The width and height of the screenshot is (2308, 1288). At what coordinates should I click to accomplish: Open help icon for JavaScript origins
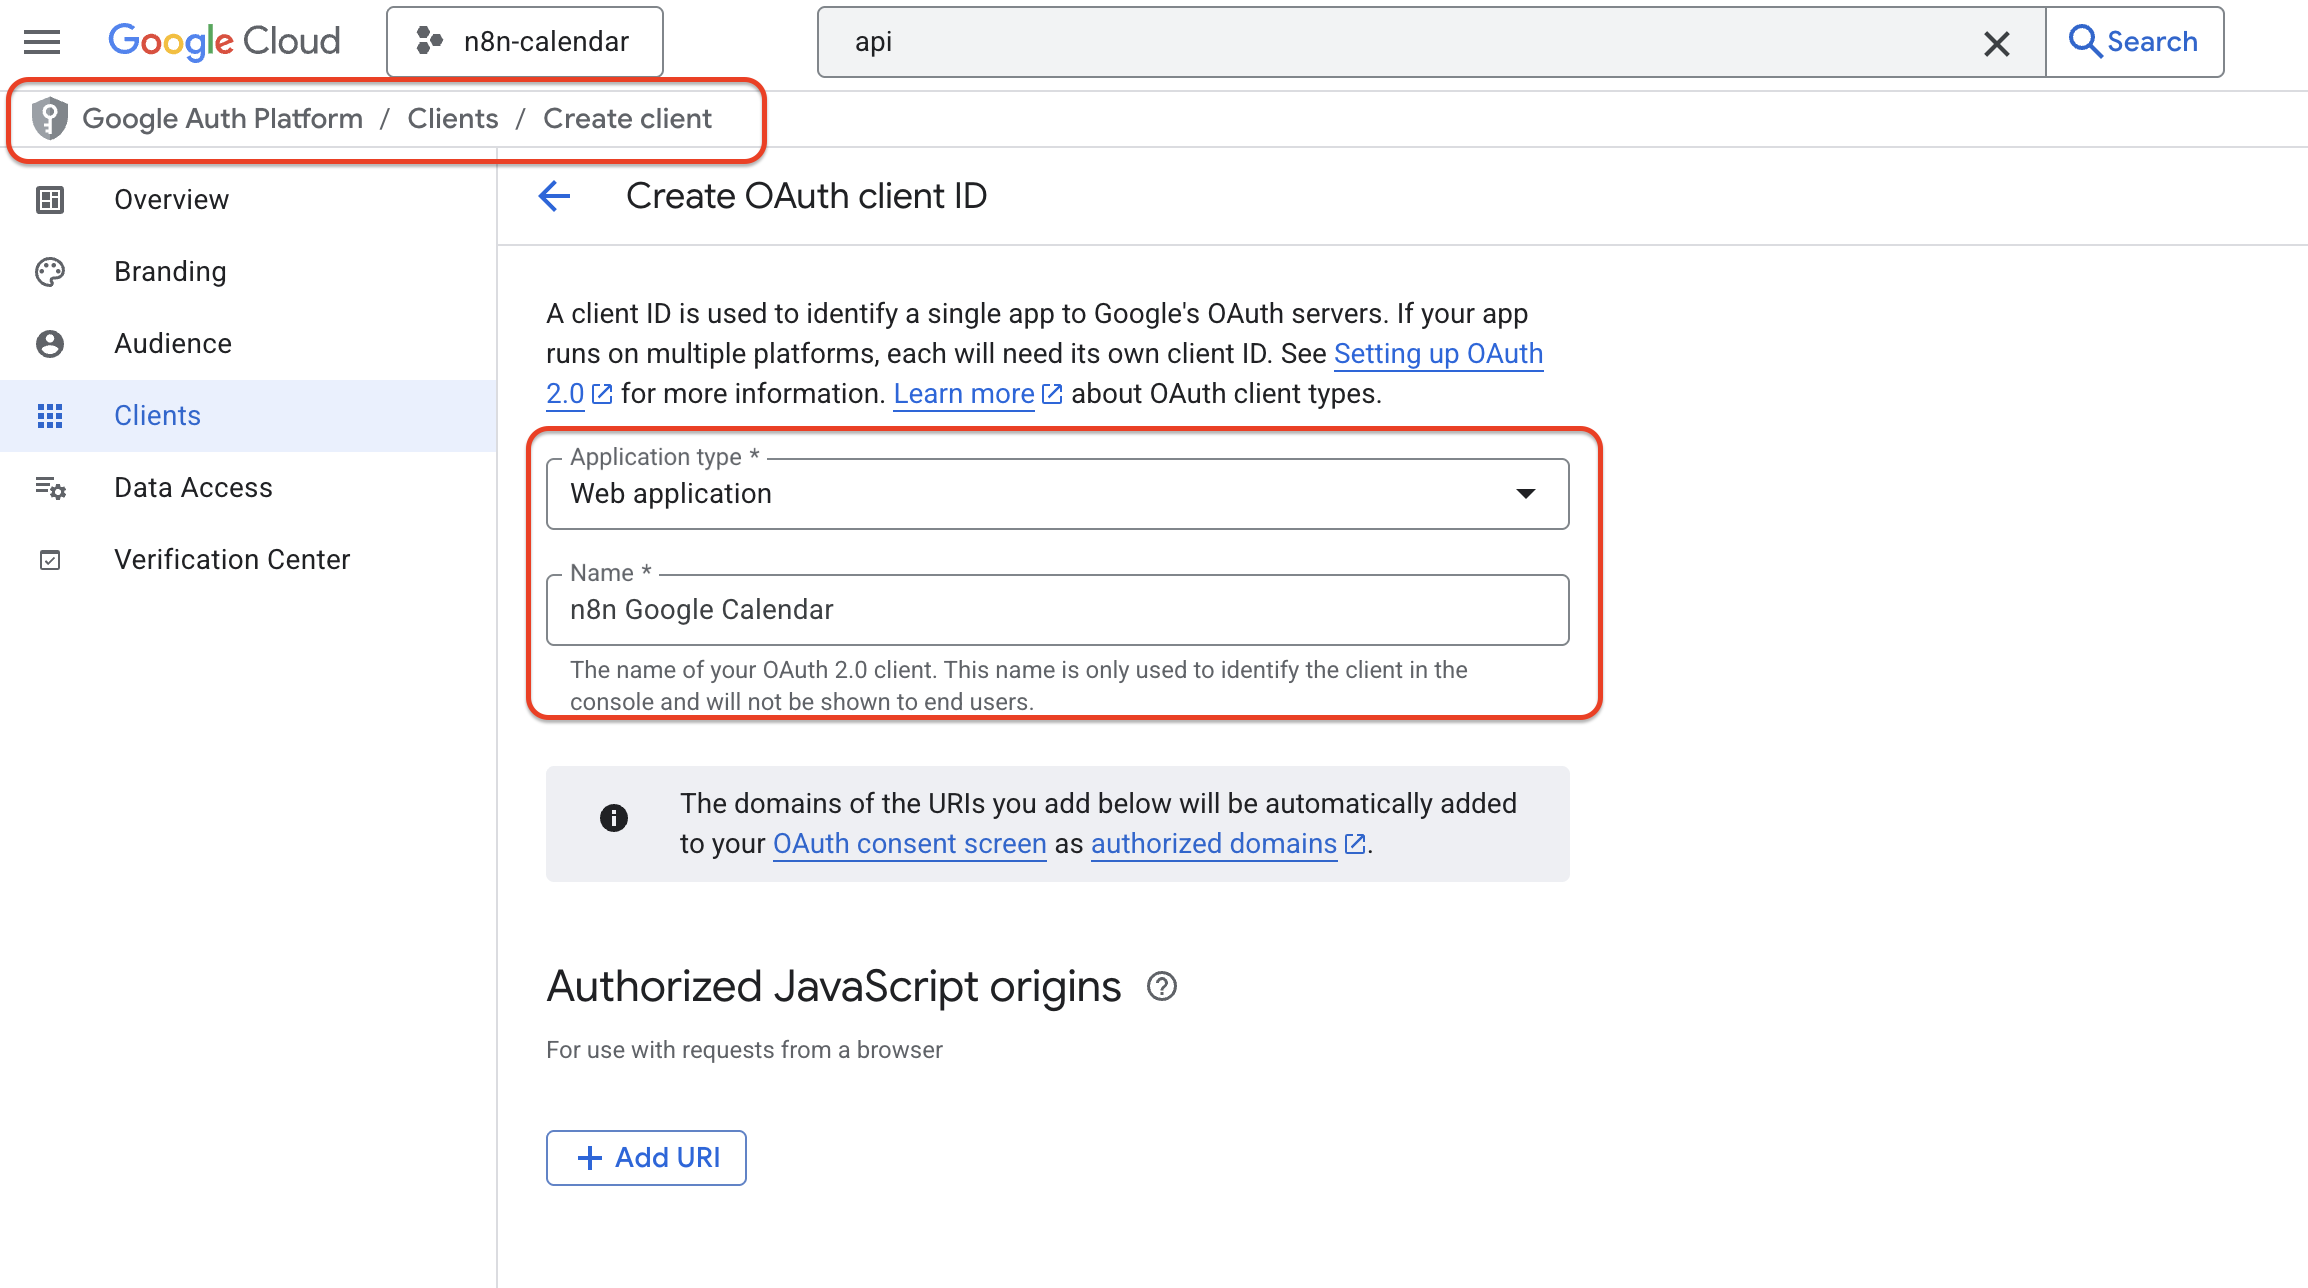1161,987
